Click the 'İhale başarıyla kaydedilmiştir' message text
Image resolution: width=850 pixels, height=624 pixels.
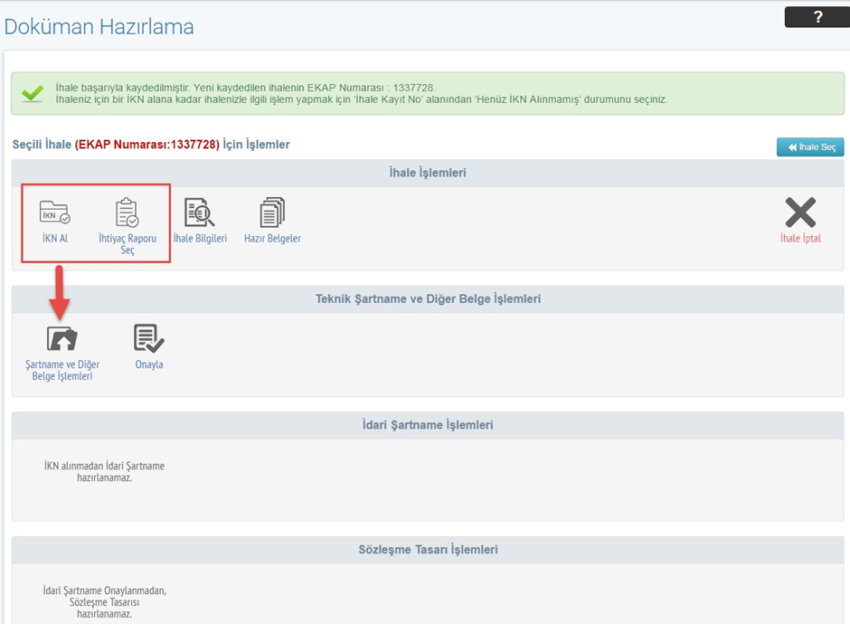pyautogui.click(x=245, y=88)
